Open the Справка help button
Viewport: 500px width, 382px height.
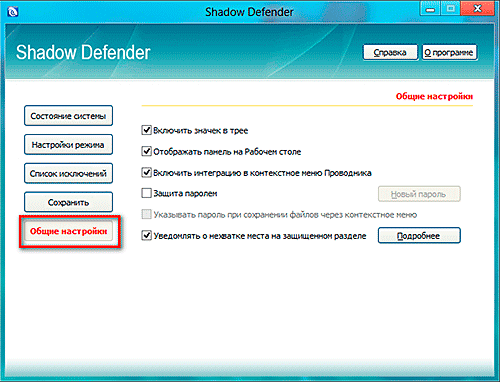[390, 52]
